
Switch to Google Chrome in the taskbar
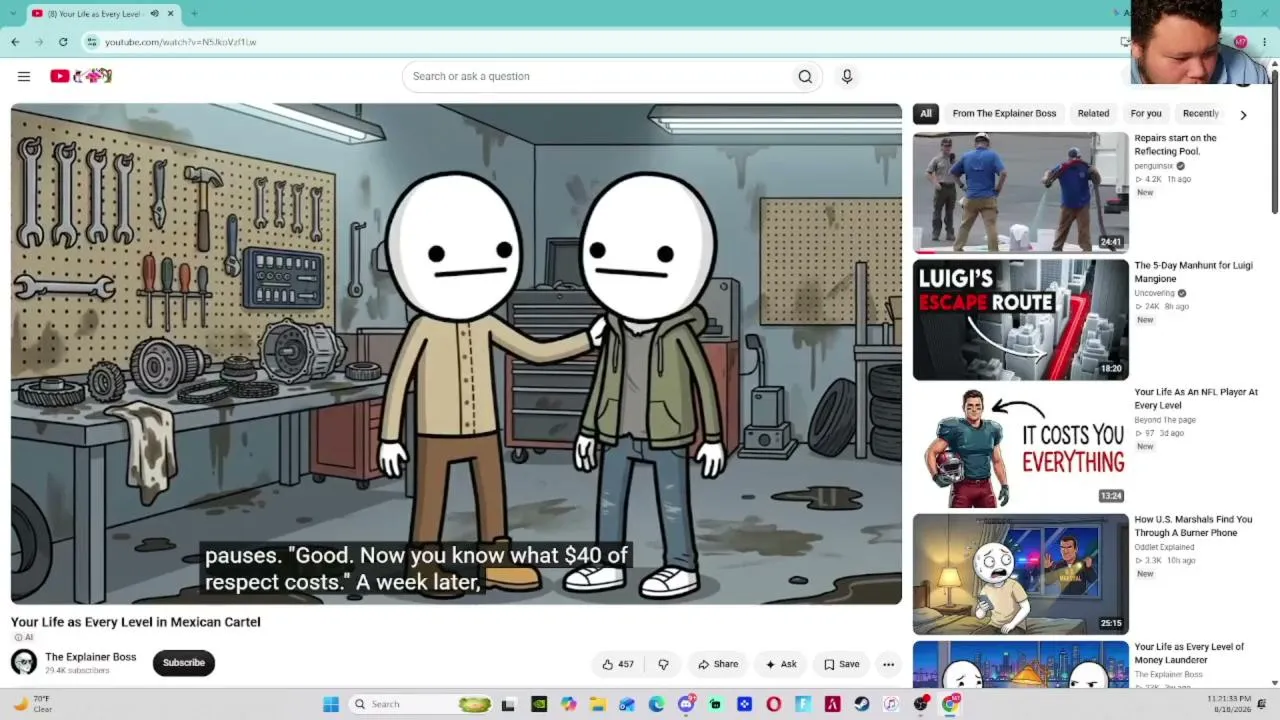point(950,704)
